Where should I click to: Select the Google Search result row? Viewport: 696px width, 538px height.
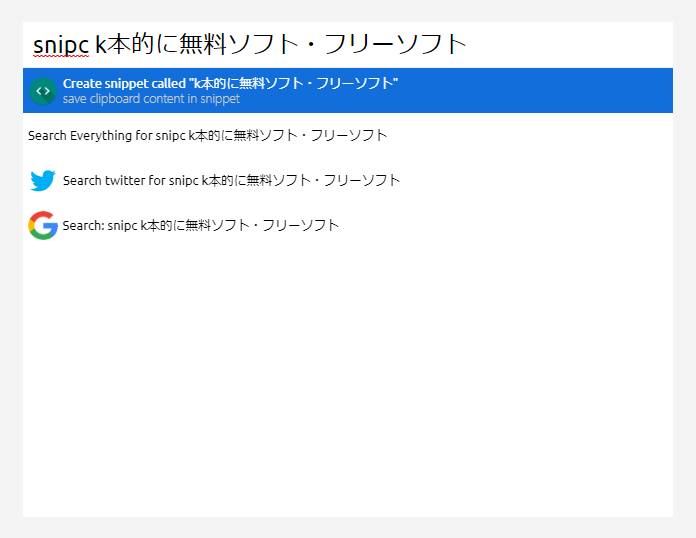pos(348,225)
